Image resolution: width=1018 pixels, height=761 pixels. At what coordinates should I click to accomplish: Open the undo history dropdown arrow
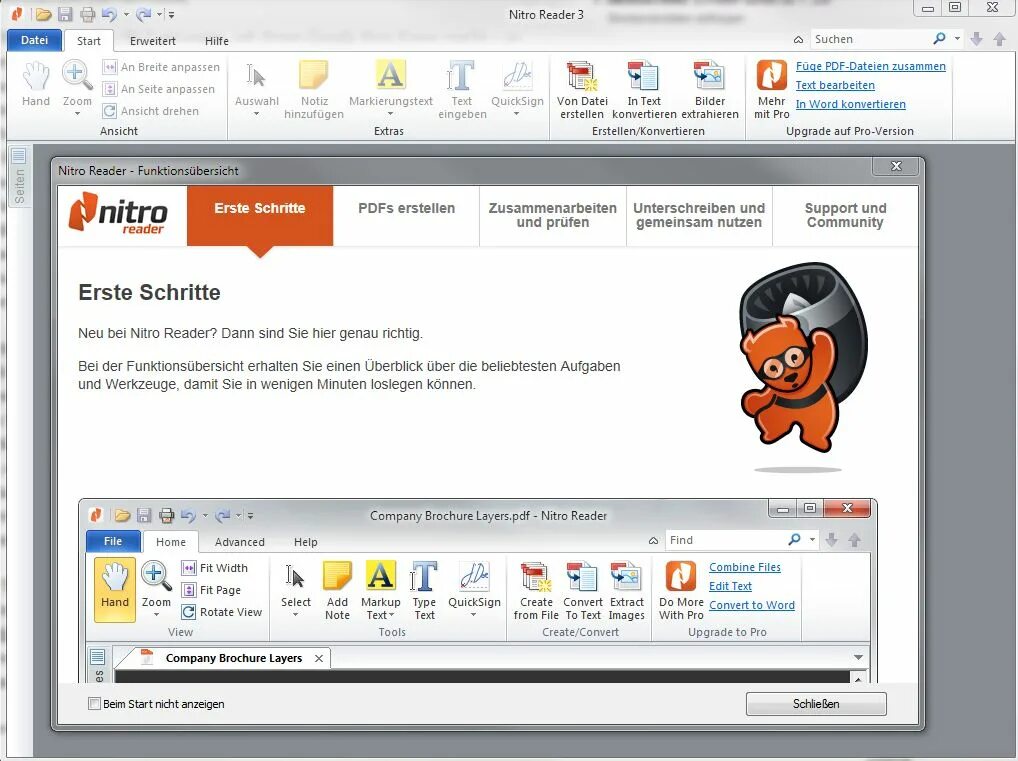[126, 14]
